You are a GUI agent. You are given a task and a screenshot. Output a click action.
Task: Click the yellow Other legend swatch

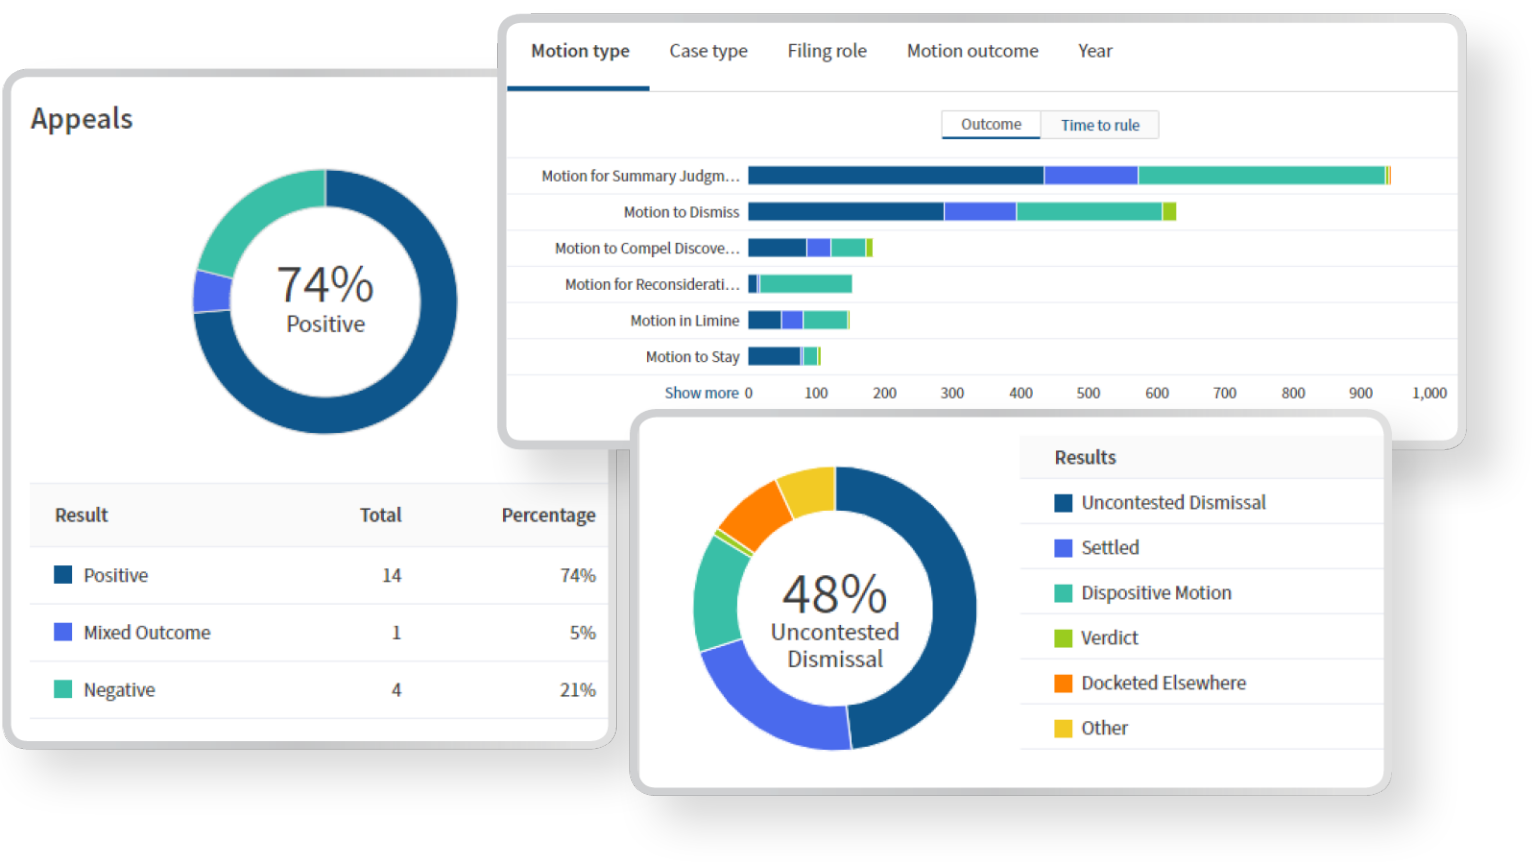1063,728
